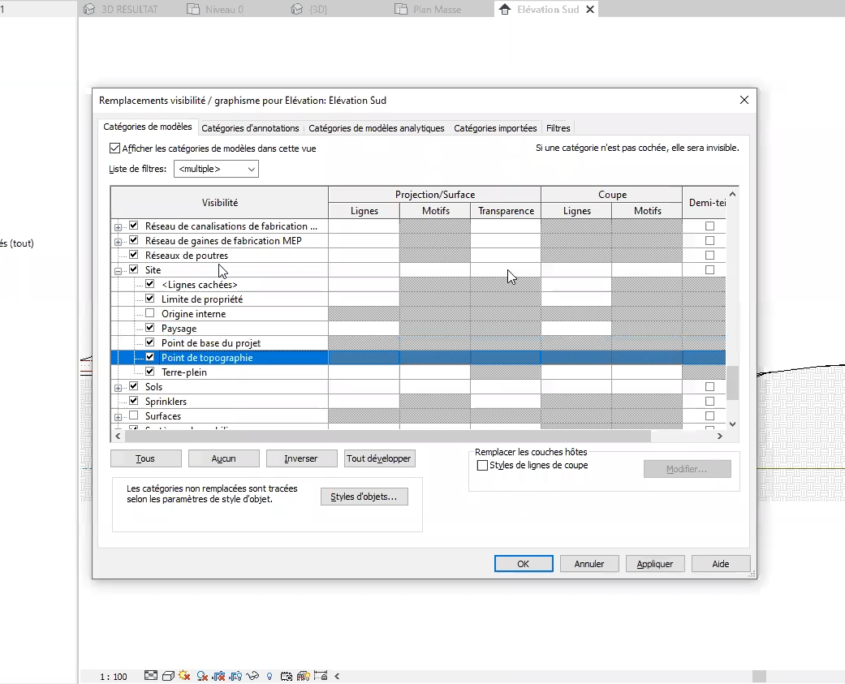Image resolution: width=845 pixels, height=684 pixels.
Task: Open the Filtres tab
Action: click(x=558, y=128)
